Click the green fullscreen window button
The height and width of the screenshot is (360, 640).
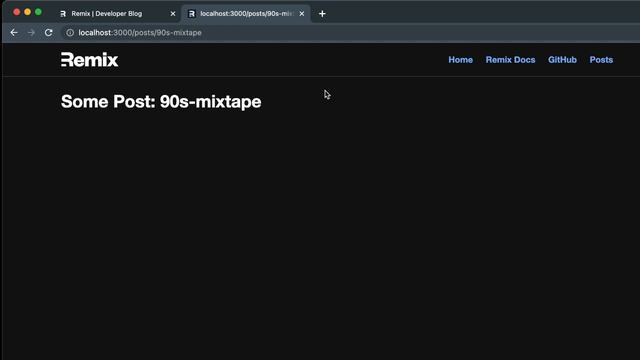coord(38,12)
